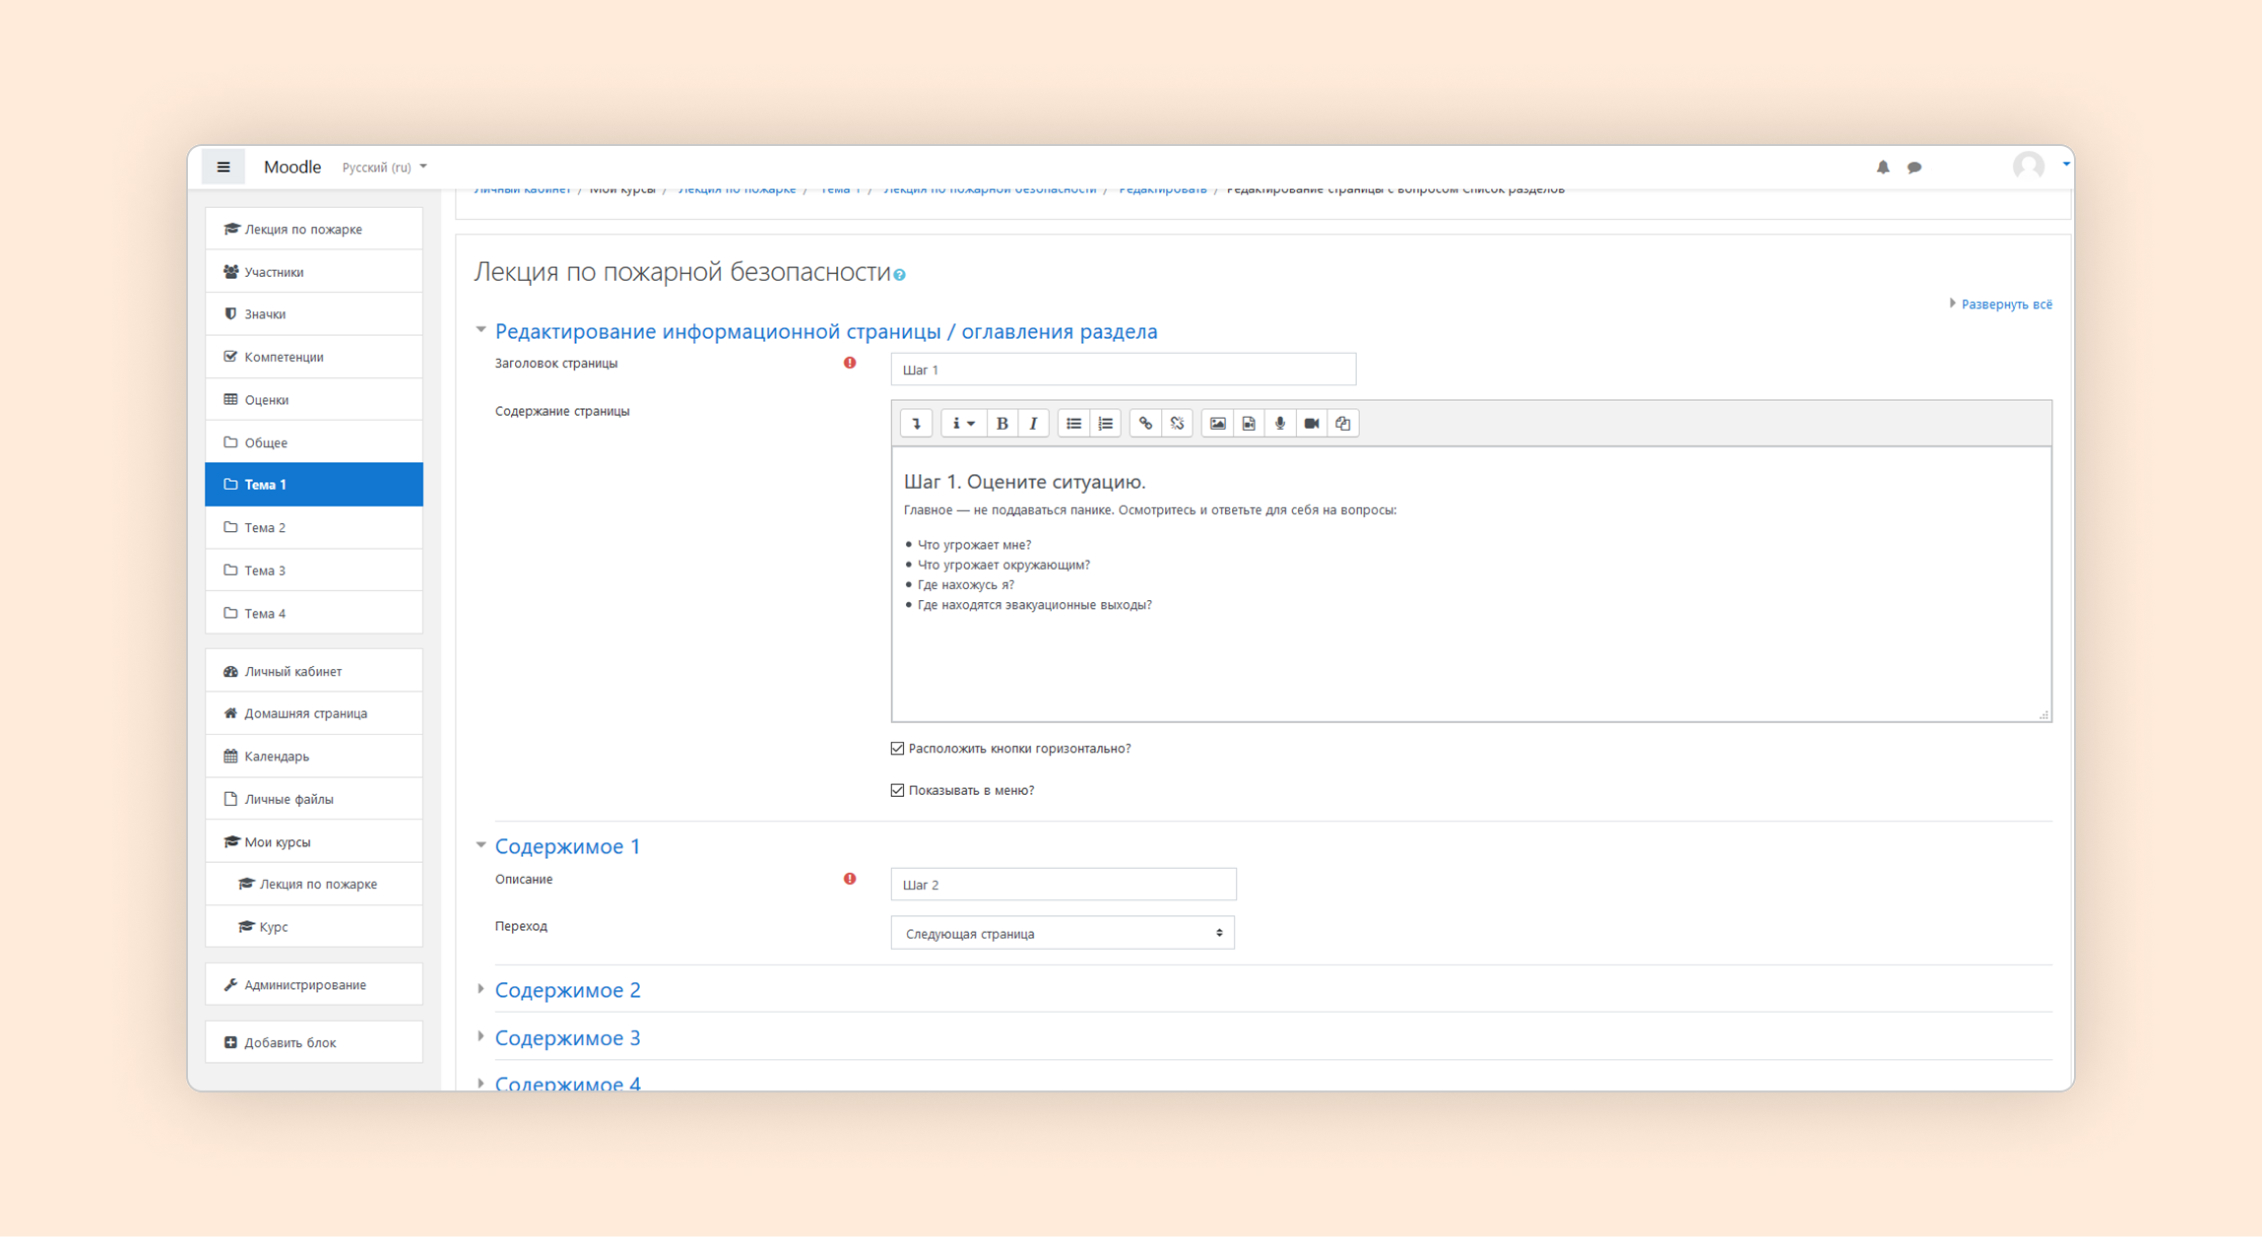Open Общее section in sidebar

[x=314, y=442]
